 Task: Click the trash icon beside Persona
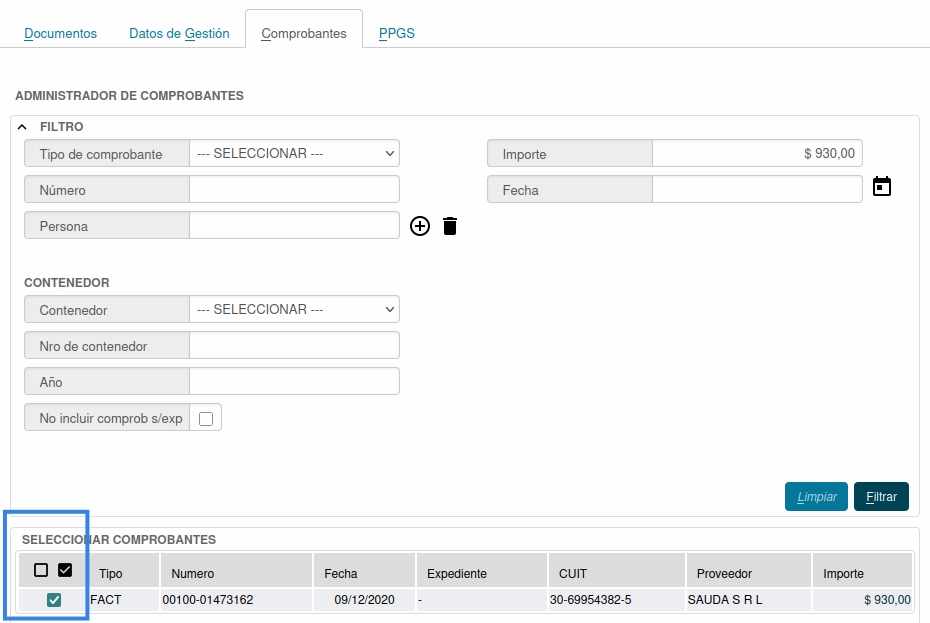(450, 226)
